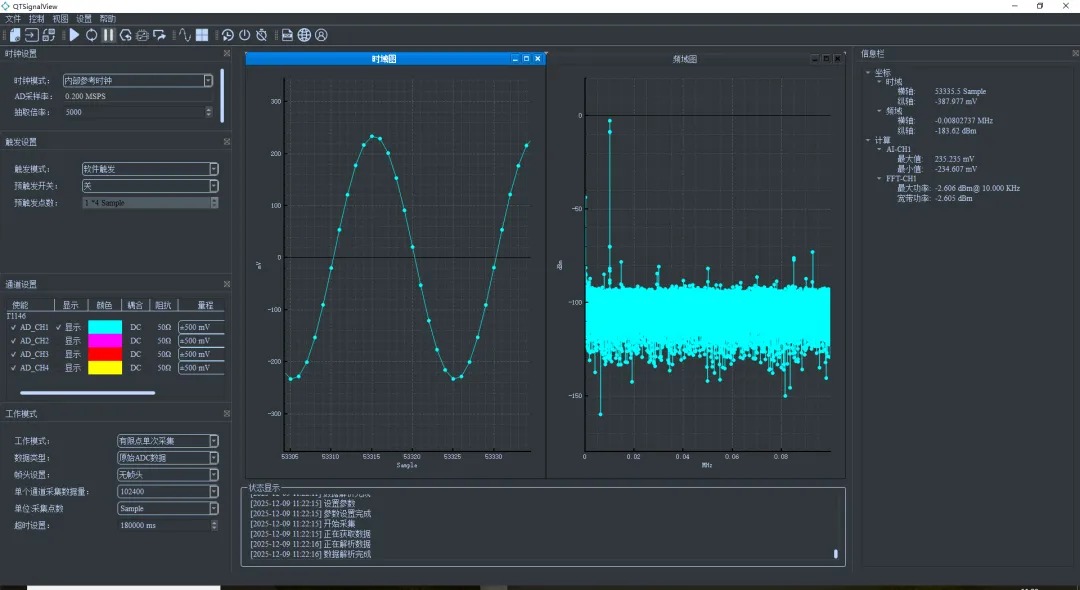Close the 触发设置 panel
This screenshot has height=590, width=1080.
point(226,142)
